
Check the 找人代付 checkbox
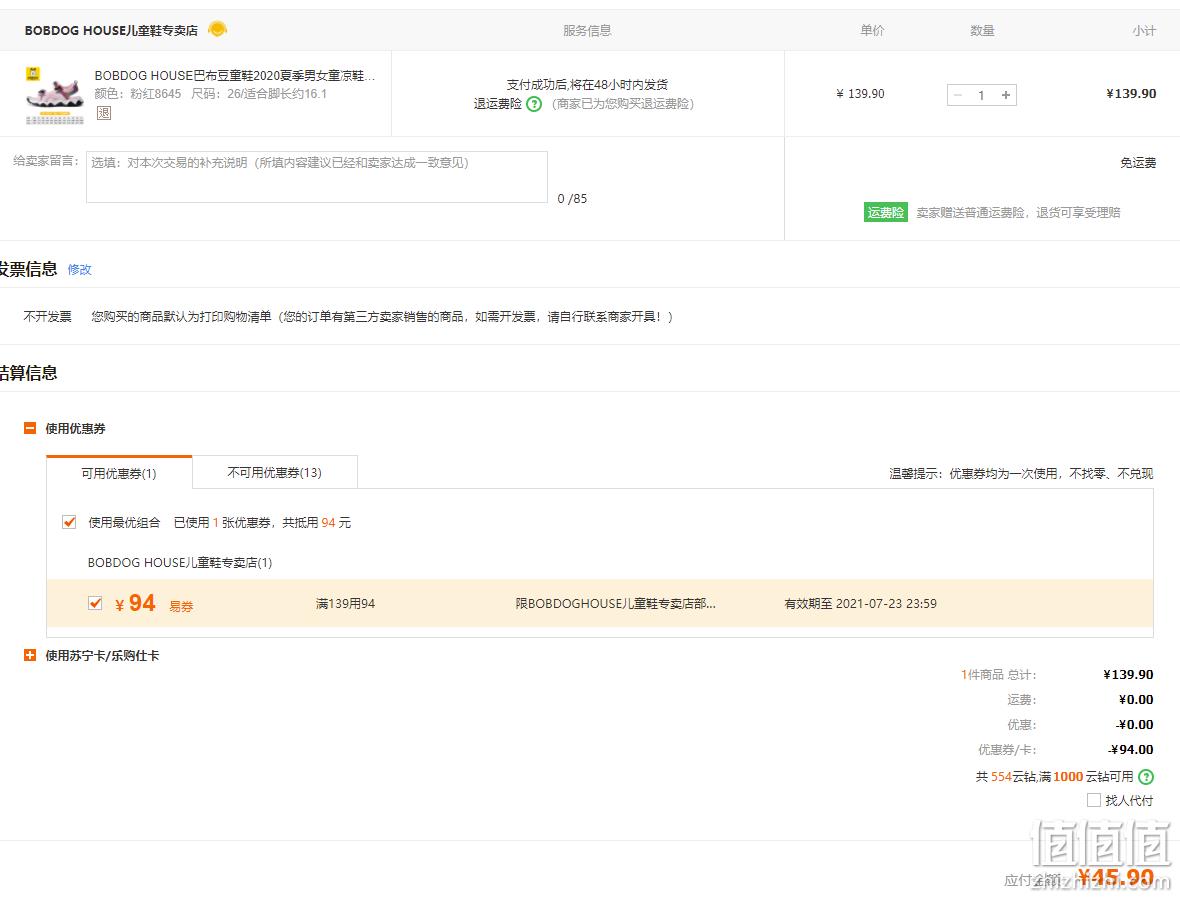(1094, 800)
